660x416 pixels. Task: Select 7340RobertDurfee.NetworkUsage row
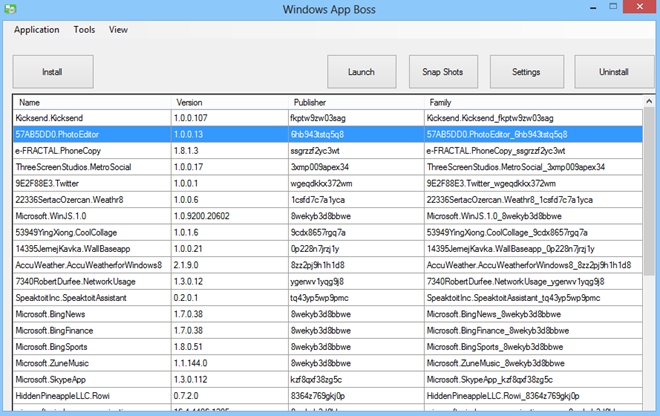point(328,282)
